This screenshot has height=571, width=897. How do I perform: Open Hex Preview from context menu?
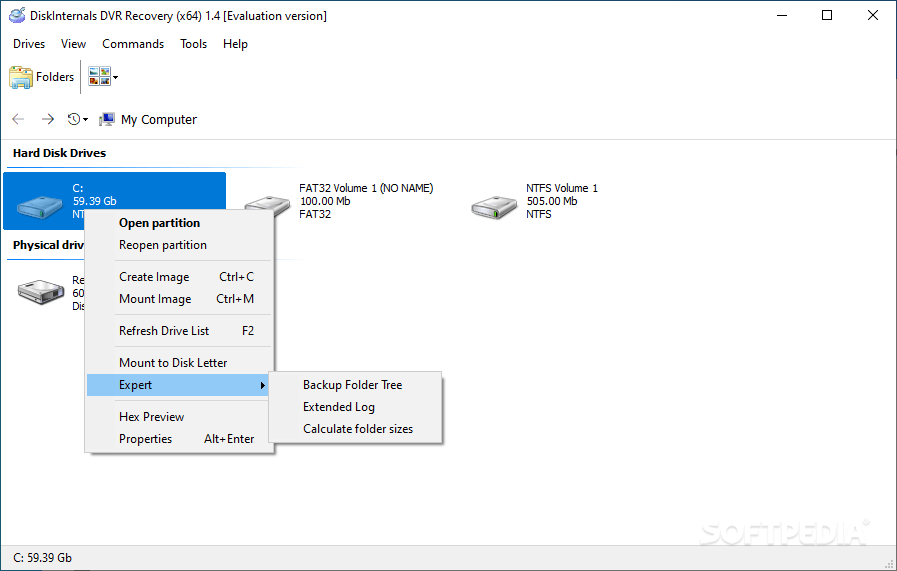tap(179, 417)
